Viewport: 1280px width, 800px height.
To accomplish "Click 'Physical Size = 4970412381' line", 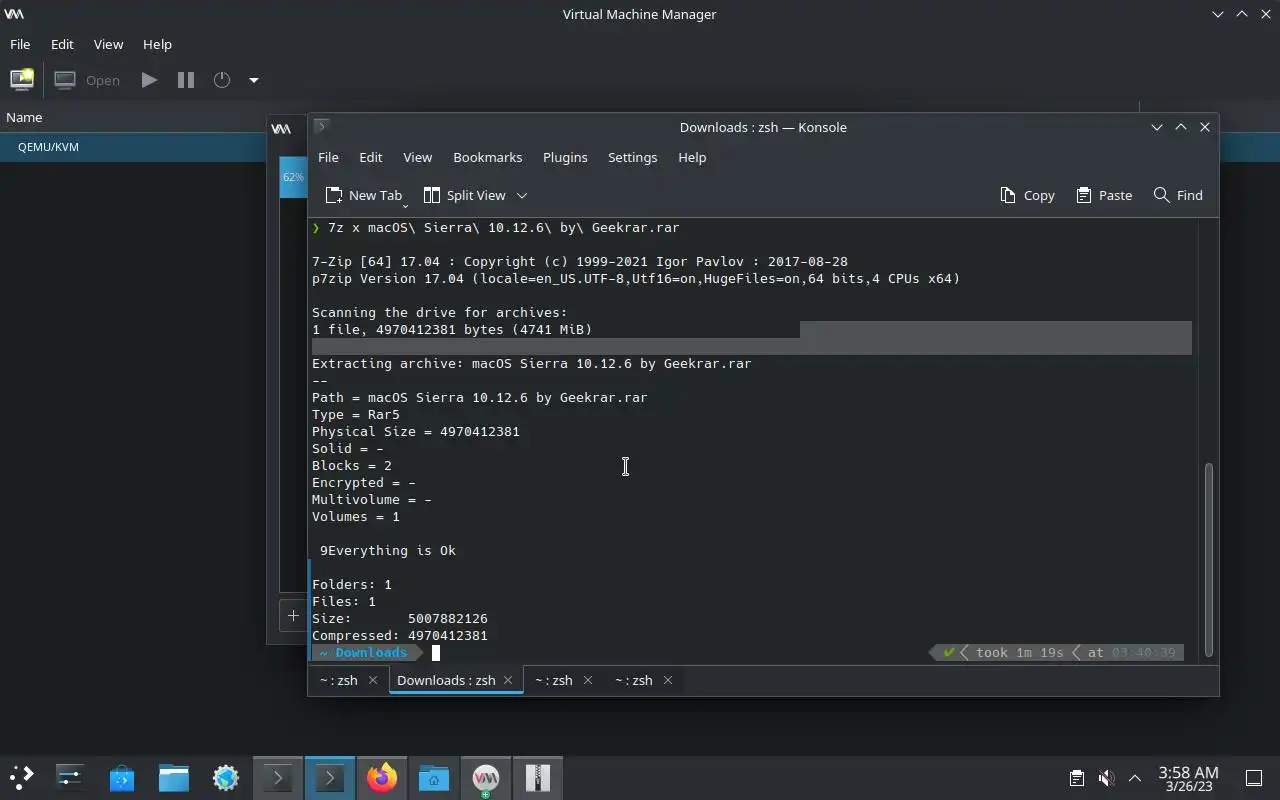I will [x=416, y=431].
